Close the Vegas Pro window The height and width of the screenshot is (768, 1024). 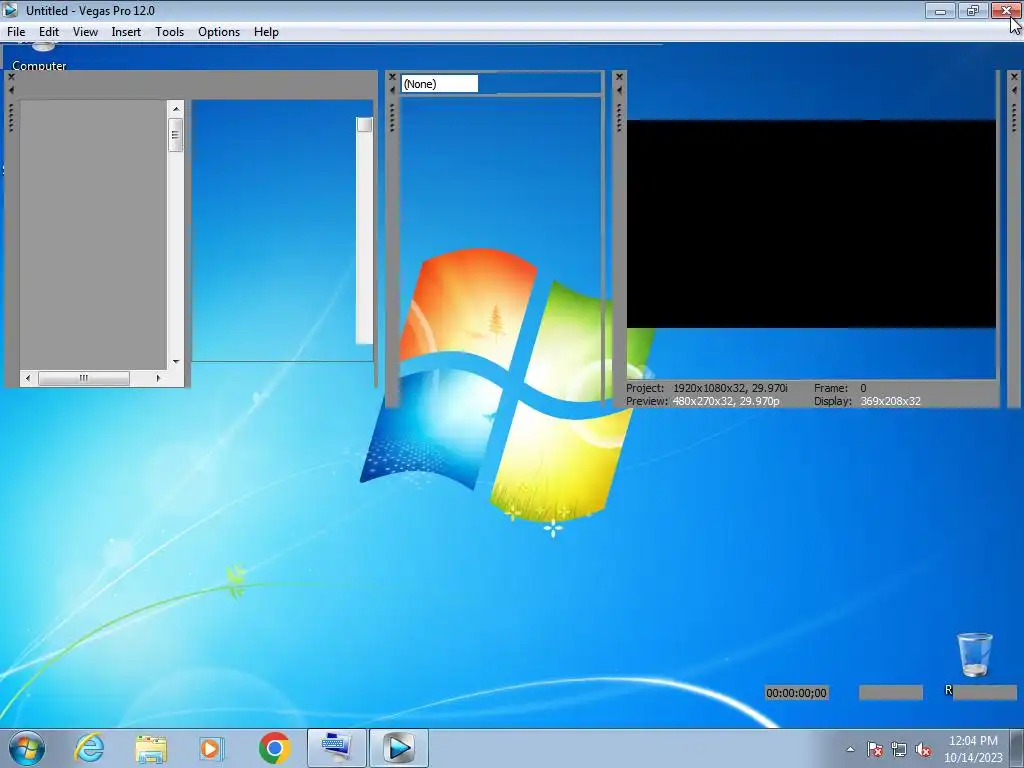1006,11
